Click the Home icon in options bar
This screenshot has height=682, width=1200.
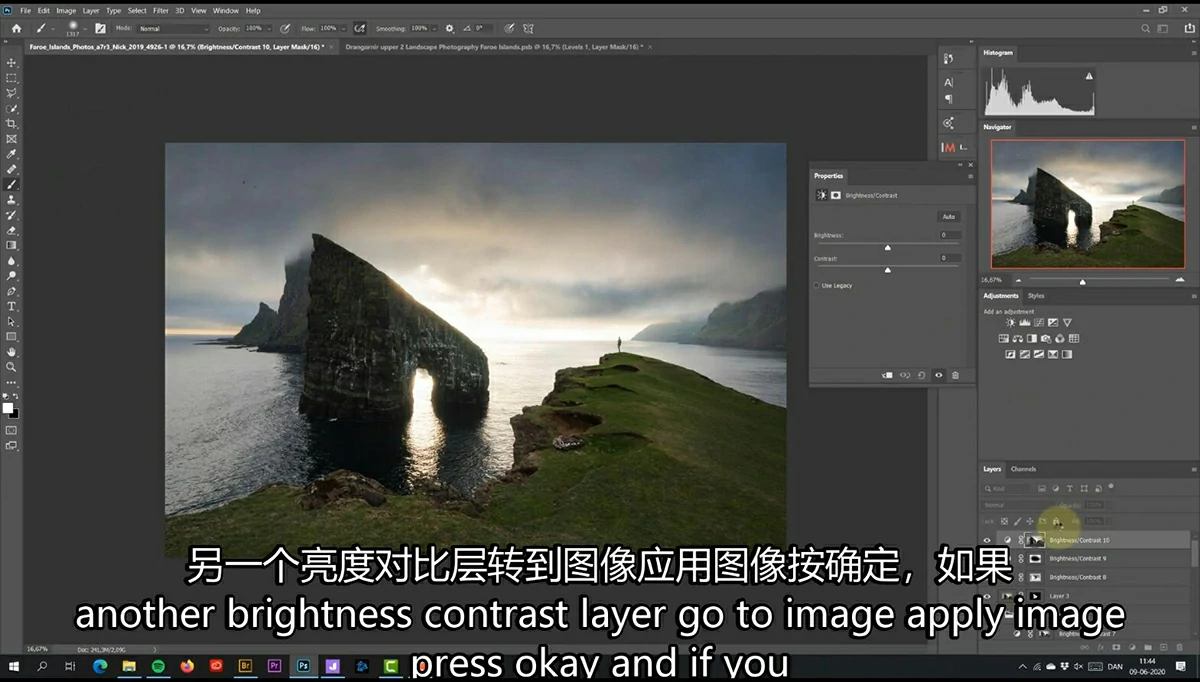[16, 28]
